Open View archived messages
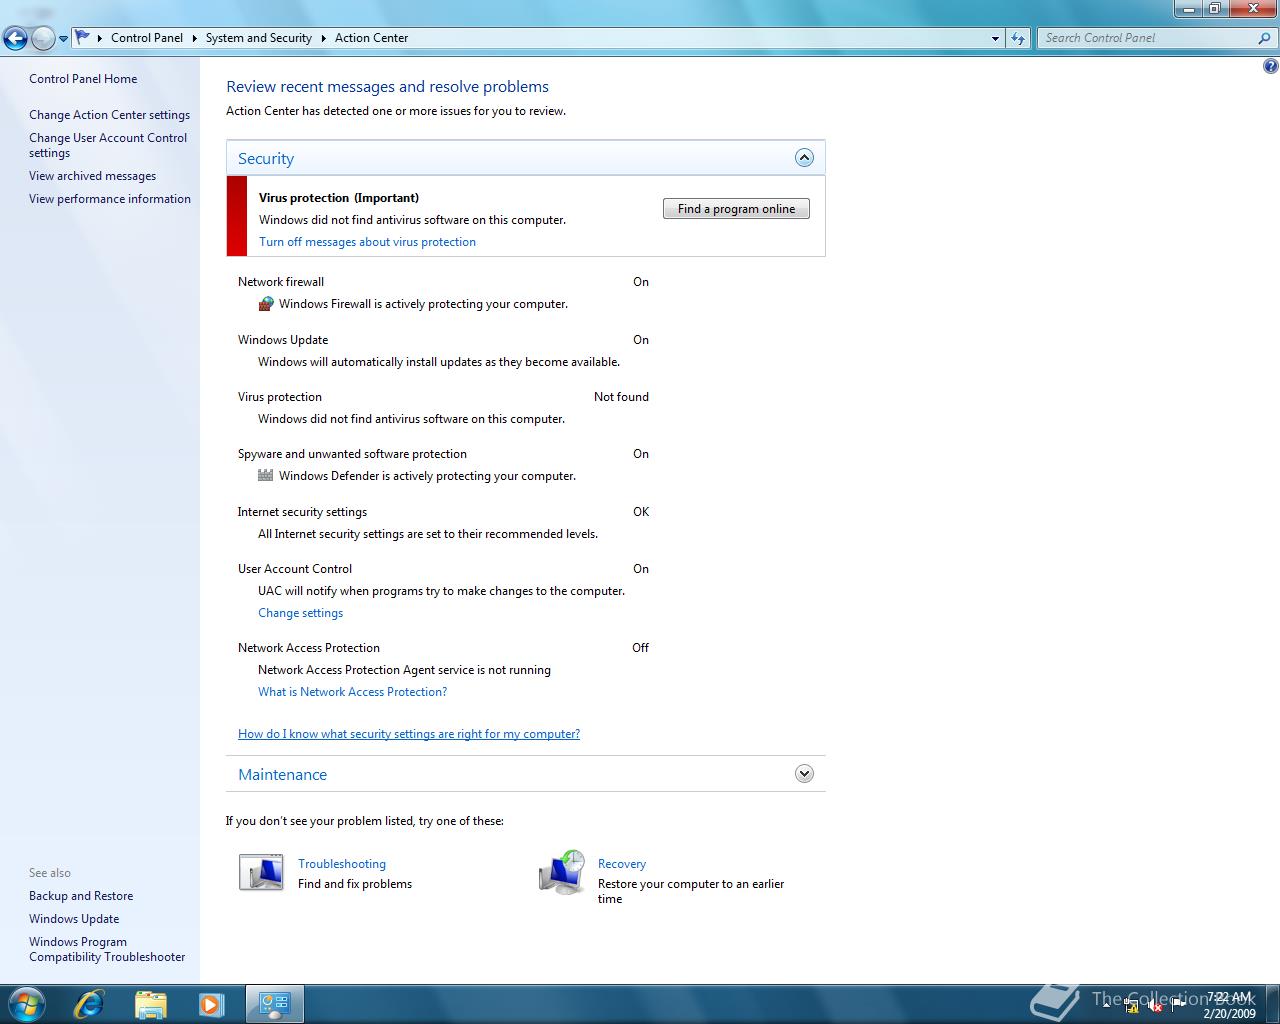This screenshot has width=1280, height=1024. coord(92,176)
